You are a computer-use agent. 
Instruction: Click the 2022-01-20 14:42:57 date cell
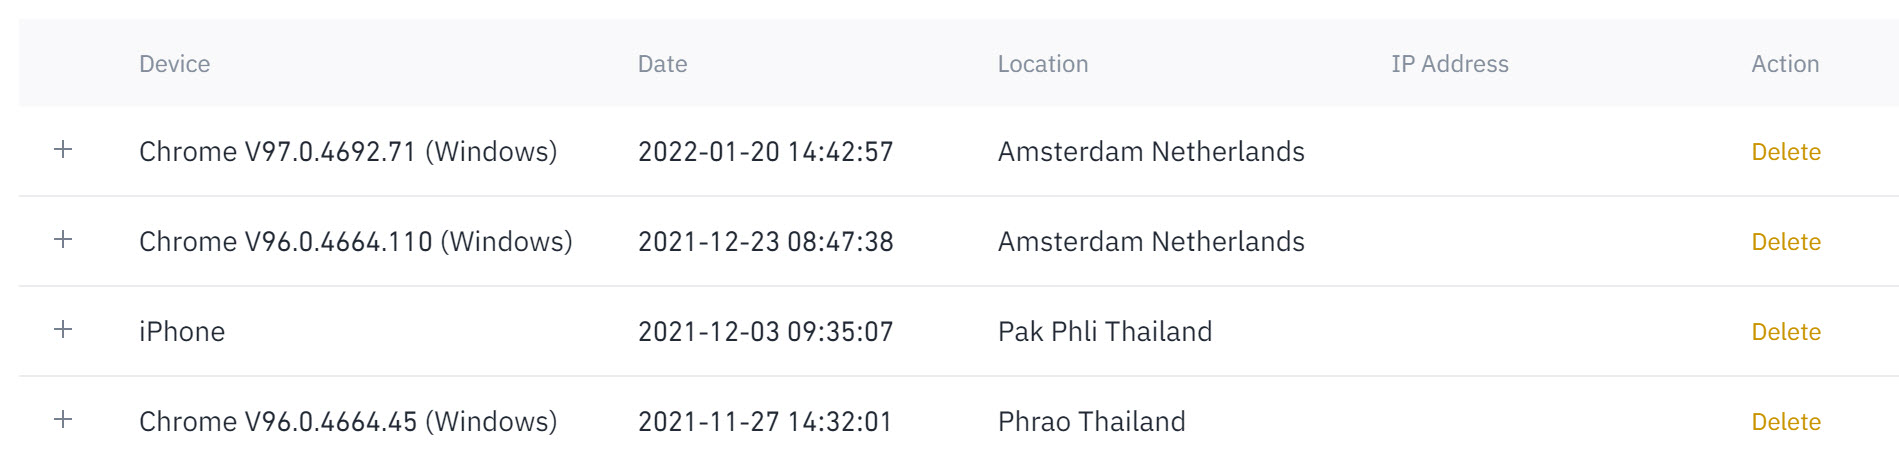click(x=766, y=152)
